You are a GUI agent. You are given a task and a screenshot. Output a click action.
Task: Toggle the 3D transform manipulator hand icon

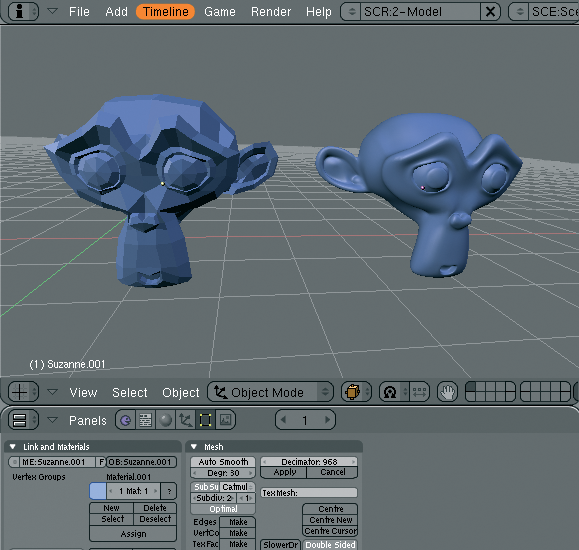[448, 392]
